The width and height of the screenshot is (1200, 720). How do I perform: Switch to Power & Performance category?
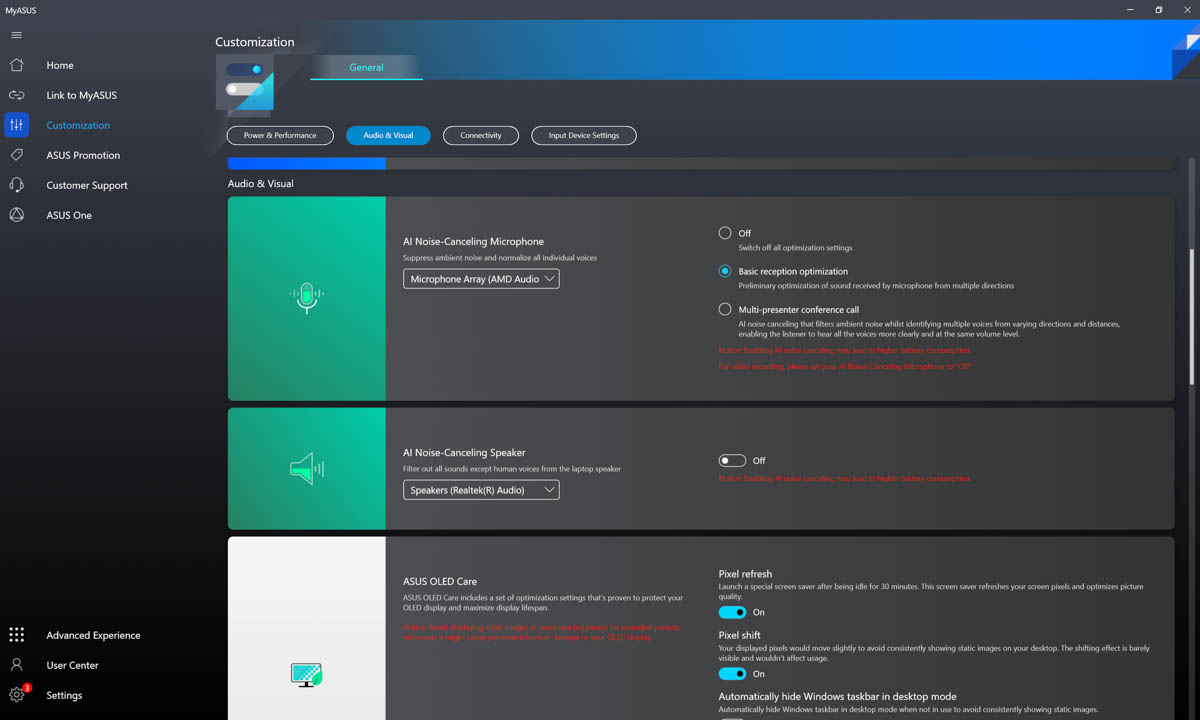[280, 135]
